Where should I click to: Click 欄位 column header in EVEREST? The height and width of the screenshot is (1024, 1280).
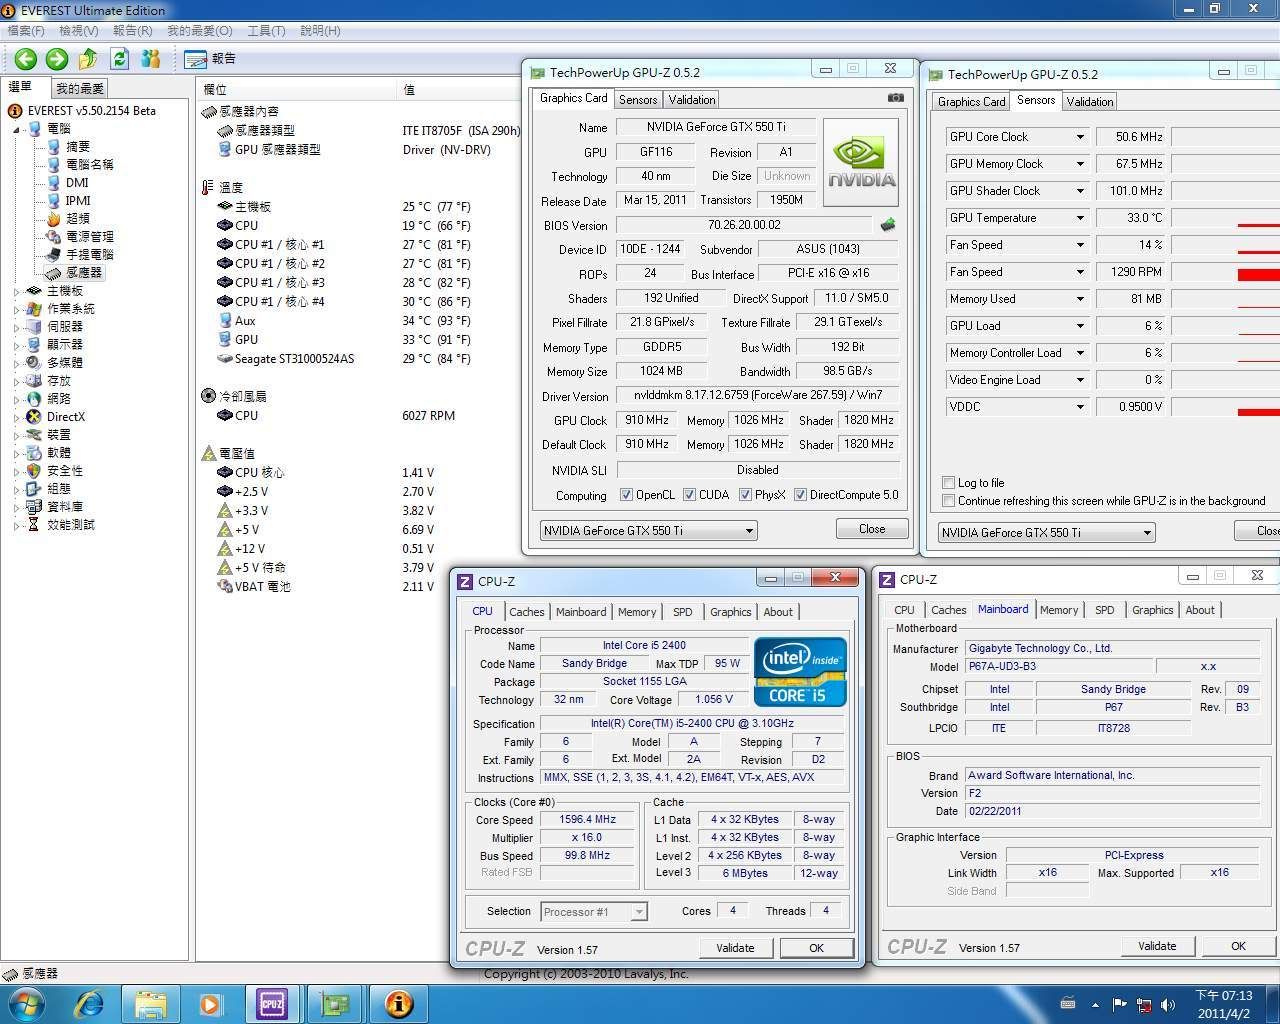point(297,89)
